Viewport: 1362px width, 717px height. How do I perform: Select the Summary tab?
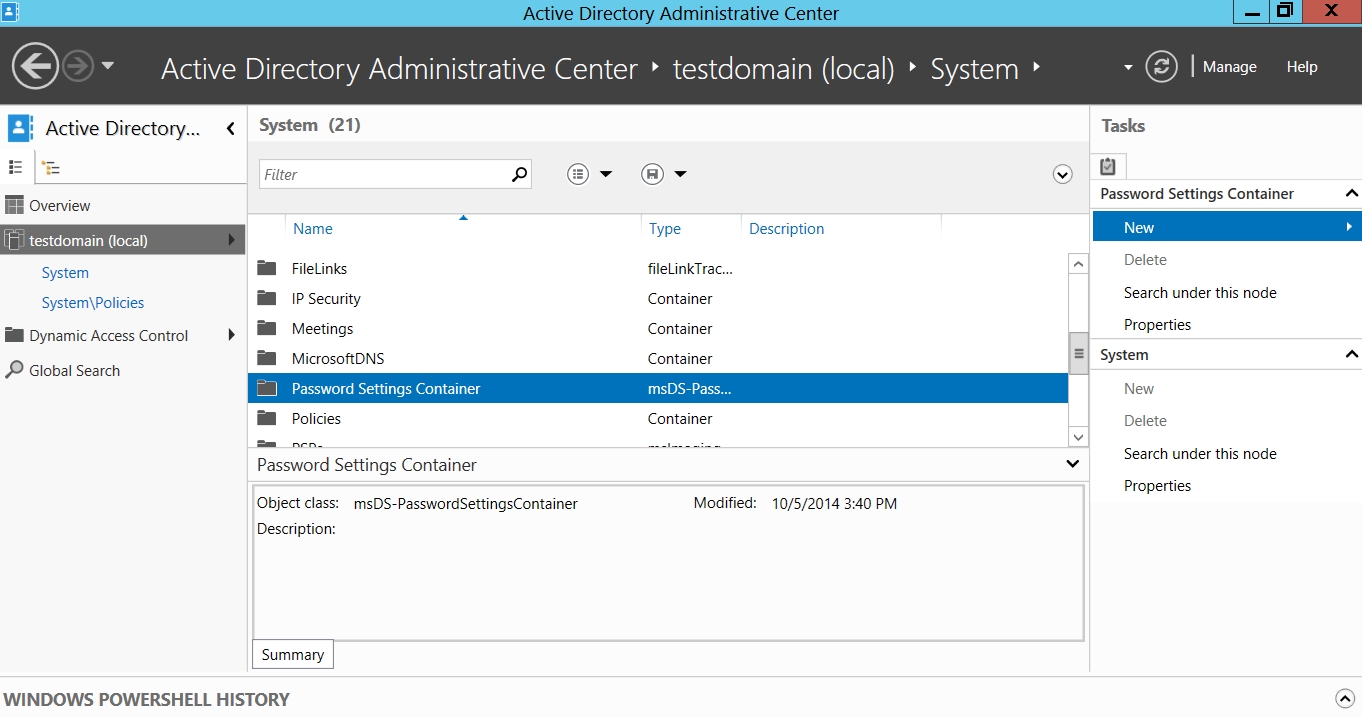pos(293,655)
